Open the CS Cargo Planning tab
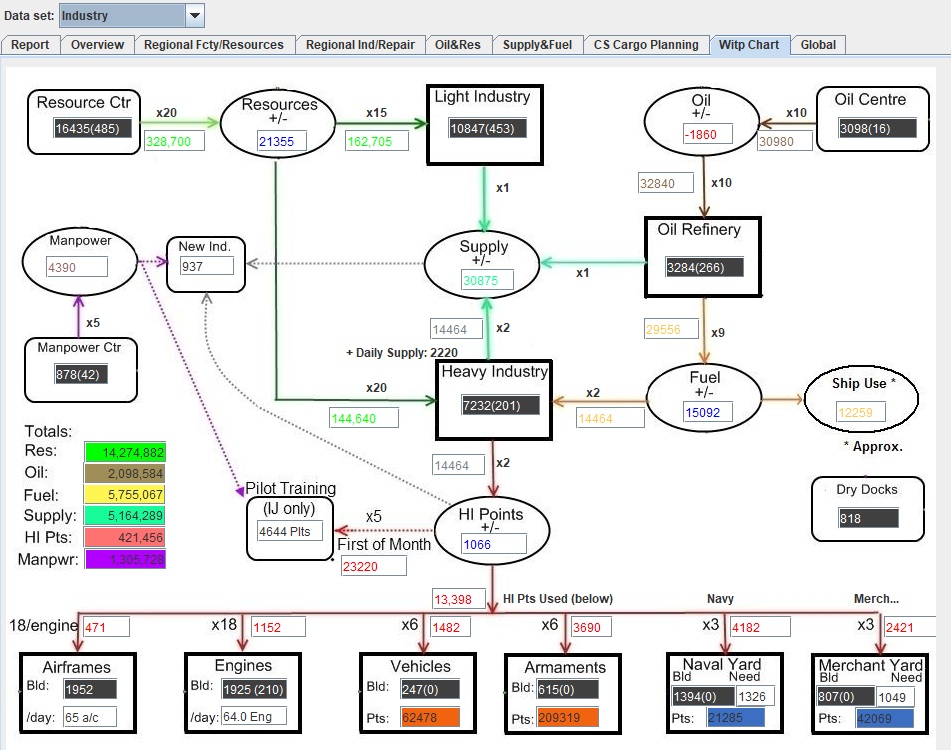 point(646,45)
